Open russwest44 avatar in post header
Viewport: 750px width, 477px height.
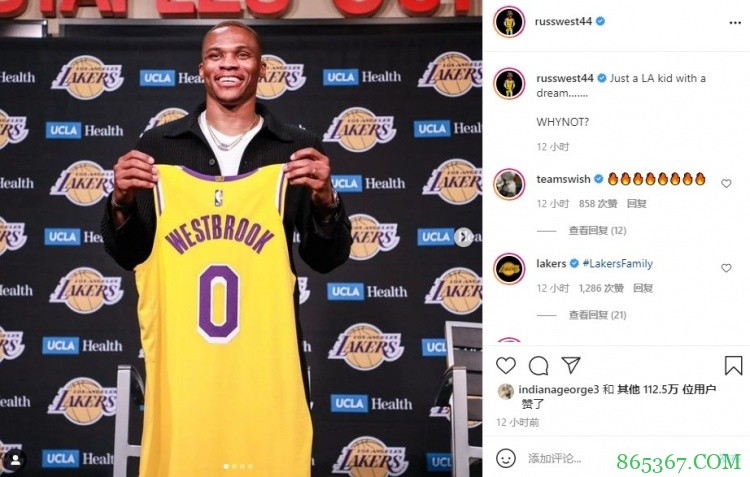509,22
